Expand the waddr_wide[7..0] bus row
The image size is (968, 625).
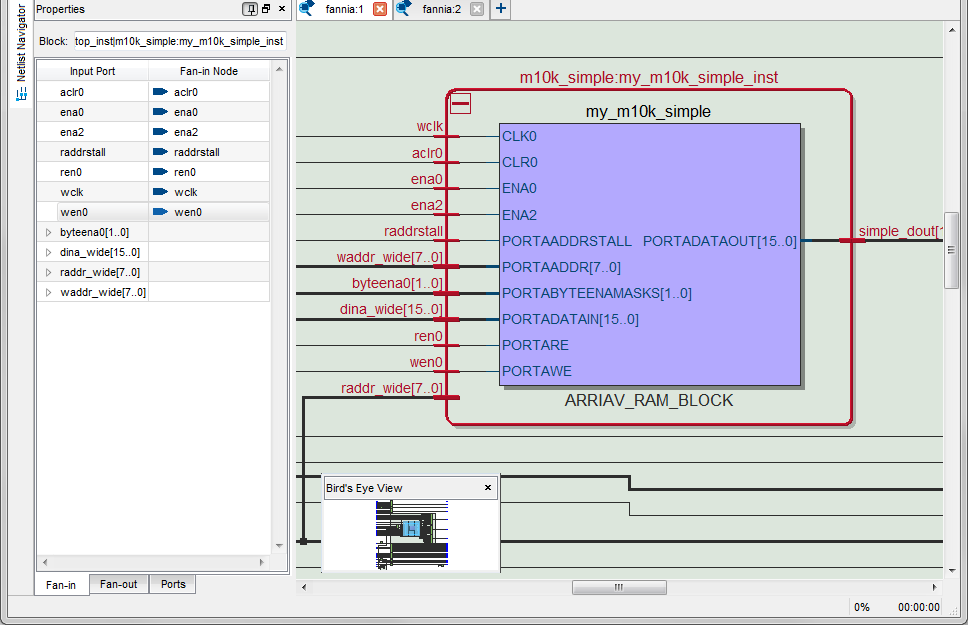coord(48,292)
